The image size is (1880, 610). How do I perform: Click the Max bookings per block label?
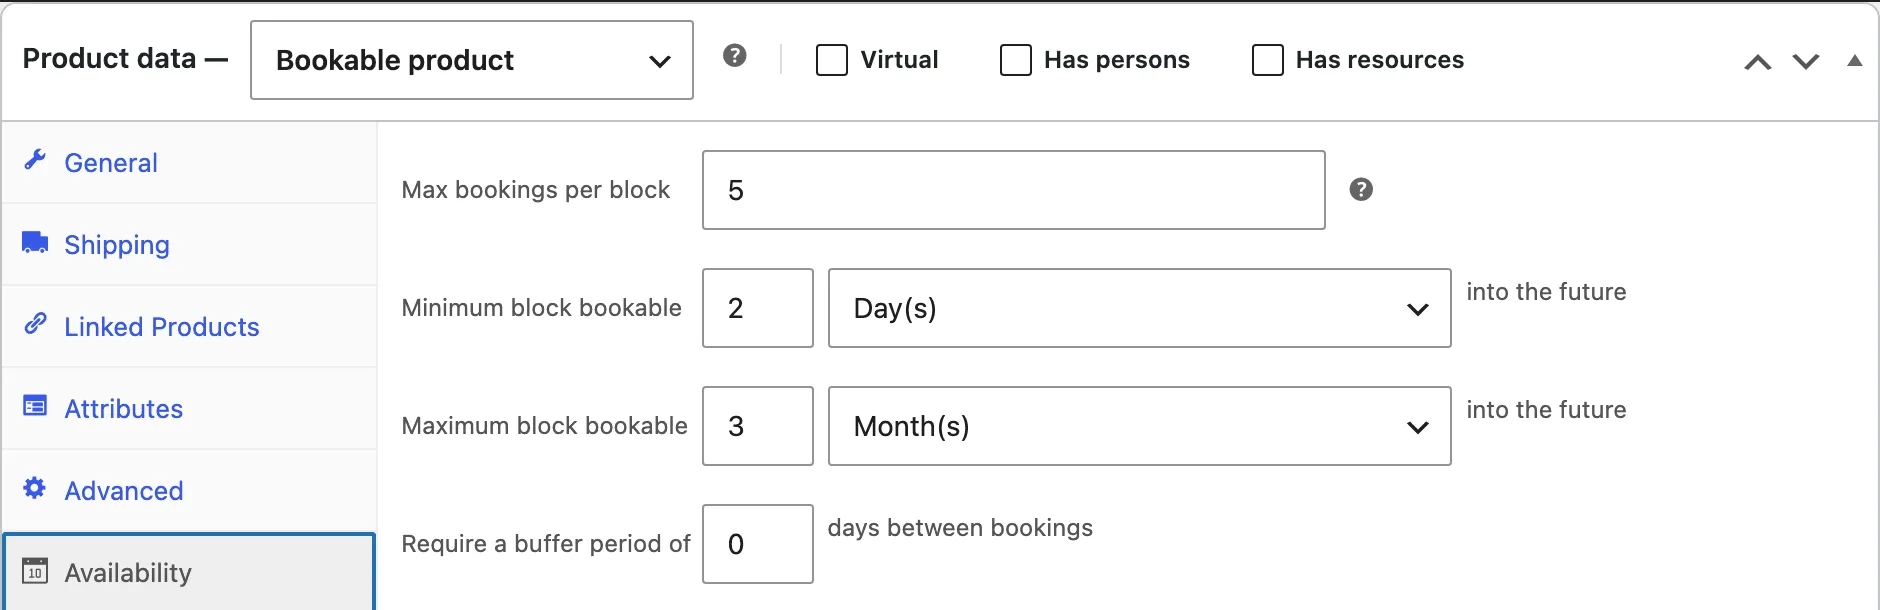536,190
